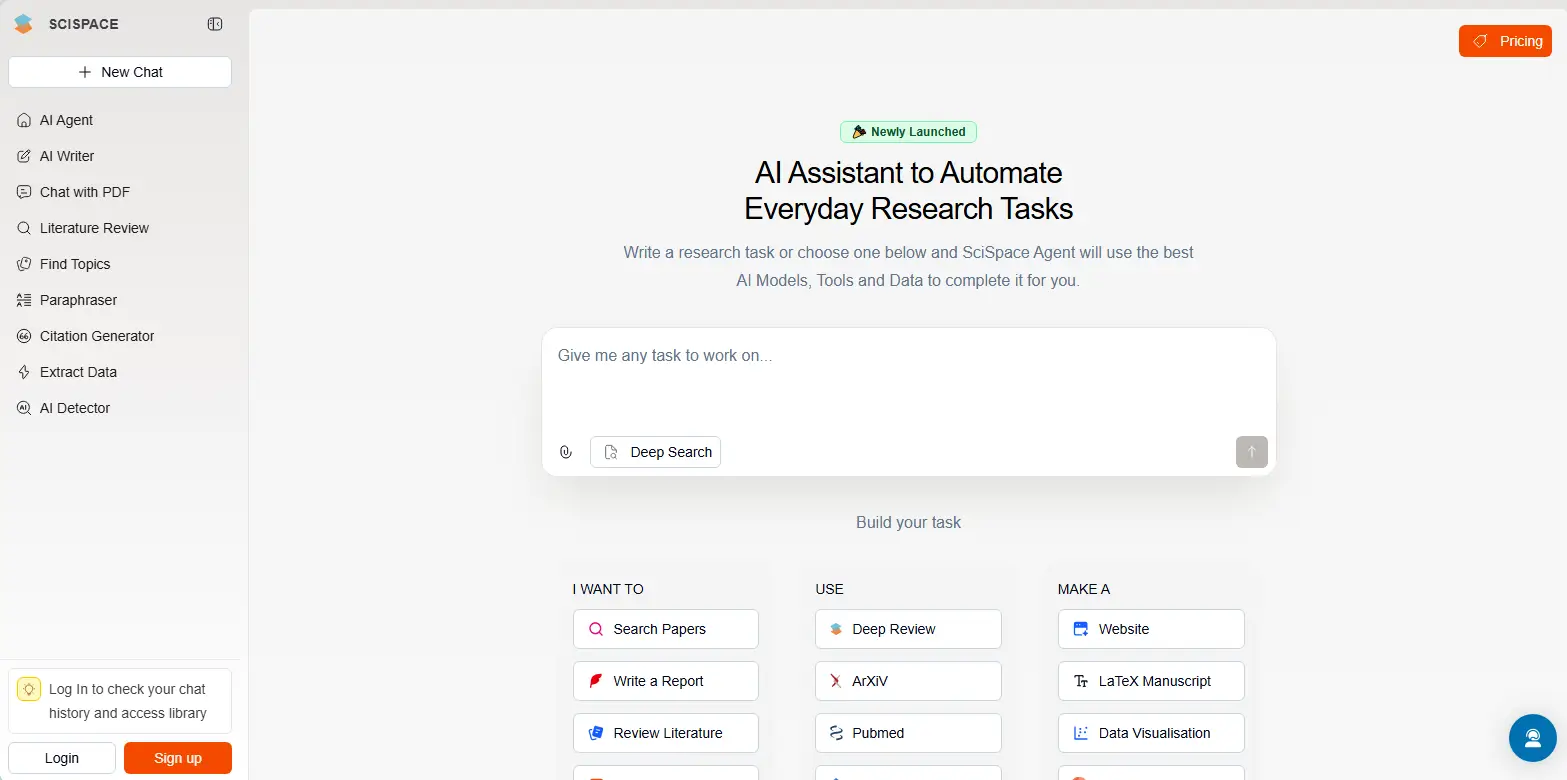Click the Literature Review magnifier icon
Image resolution: width=1567 pixels, height=780 pixels.
(x=24, y=228)
